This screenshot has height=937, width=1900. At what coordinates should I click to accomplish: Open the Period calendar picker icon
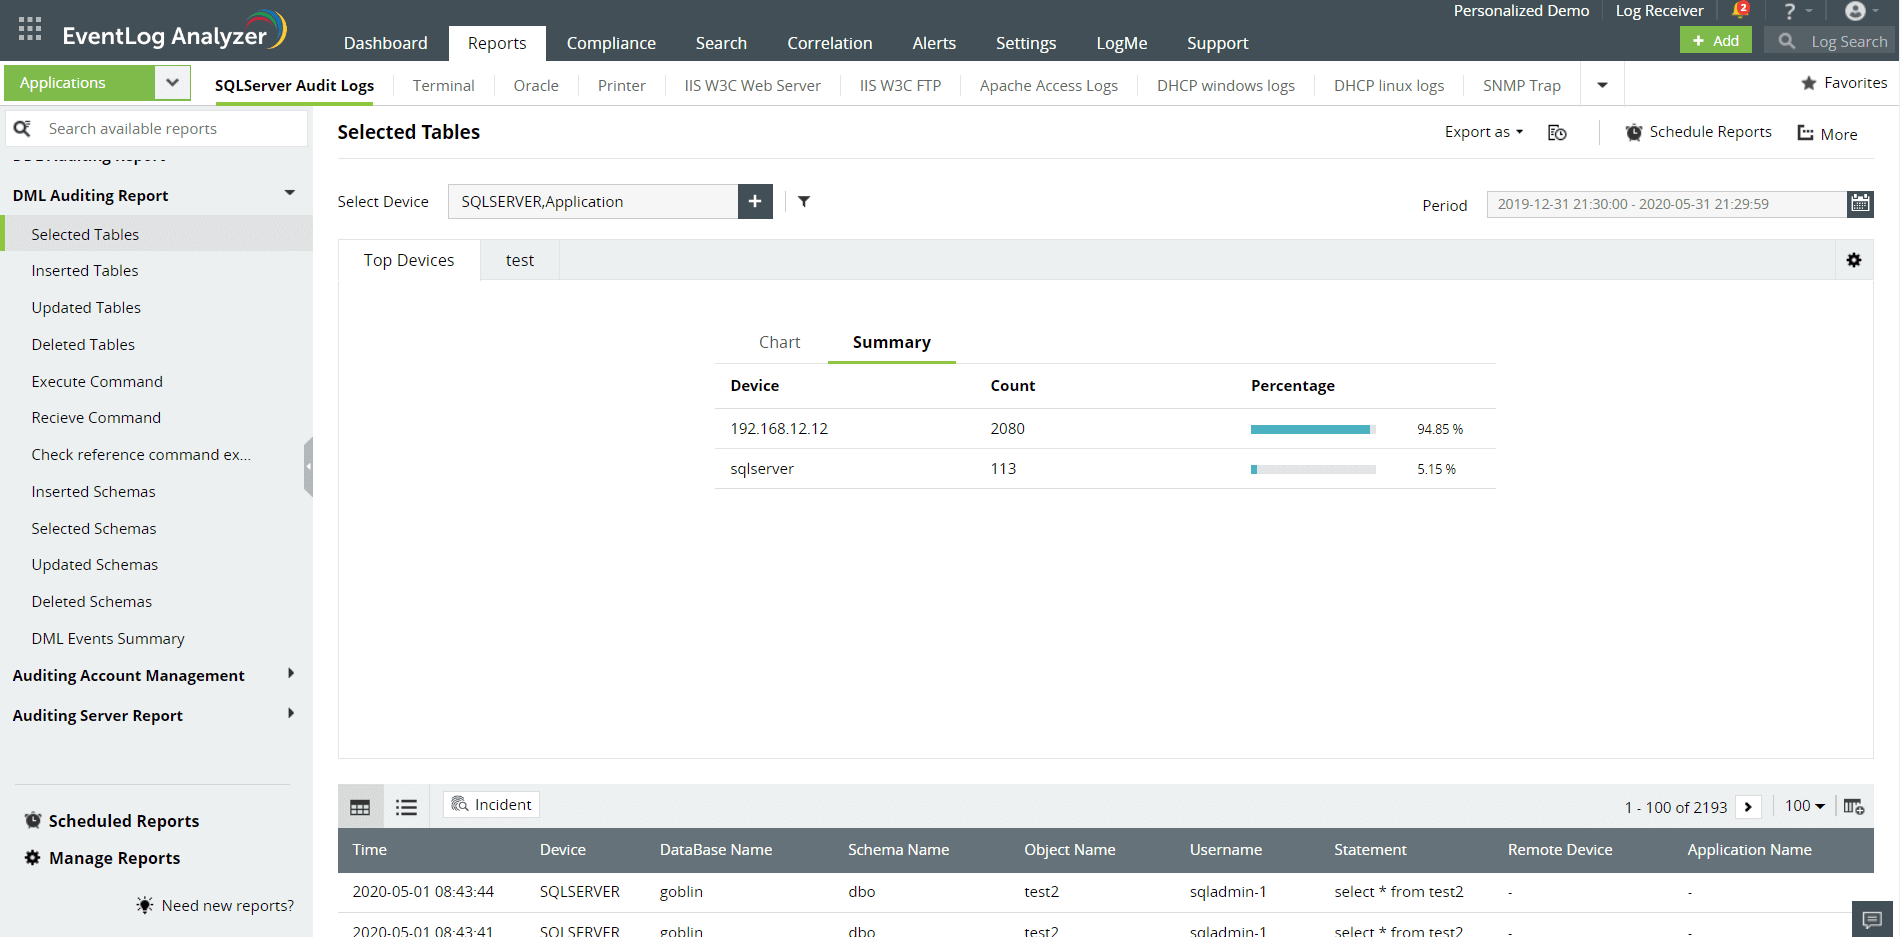pos(1860,204)
